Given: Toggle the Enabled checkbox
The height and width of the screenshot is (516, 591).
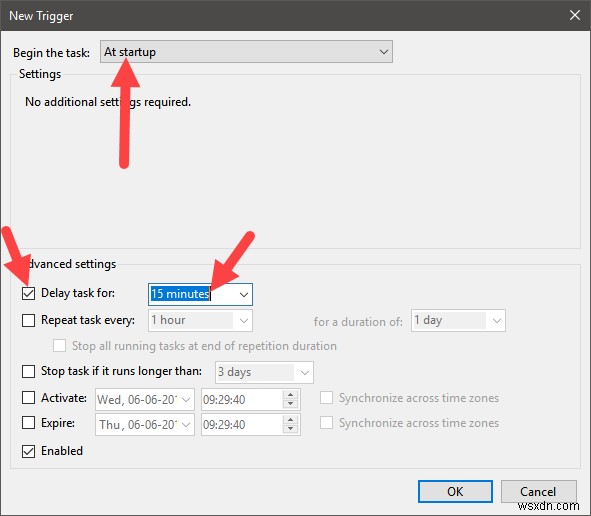Looking at the screenshot, I should [x=28, y=451].
